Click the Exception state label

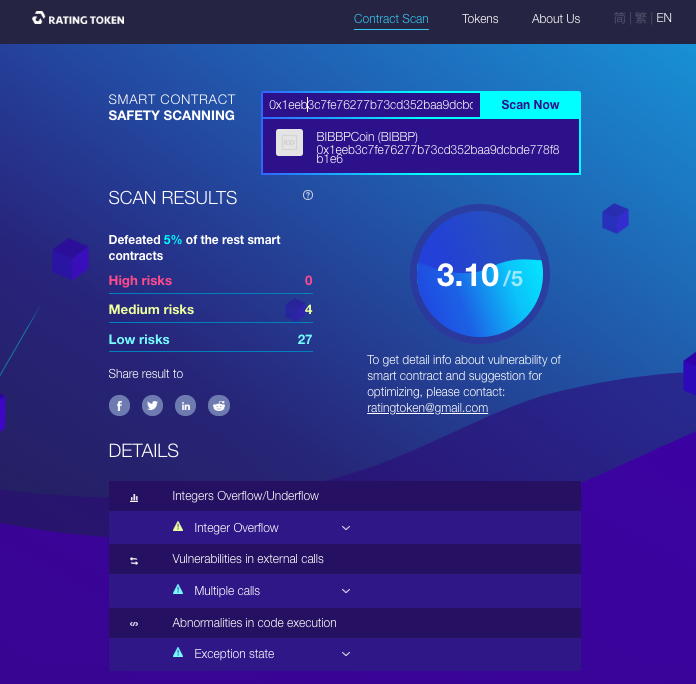pyautogui.click(x=234, y=654)
